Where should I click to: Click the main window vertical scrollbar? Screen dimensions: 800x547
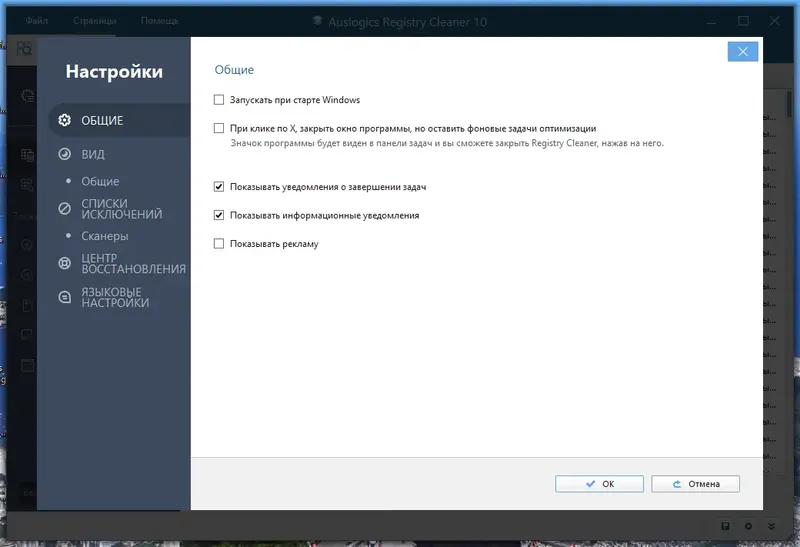click(x=789, y=105)
